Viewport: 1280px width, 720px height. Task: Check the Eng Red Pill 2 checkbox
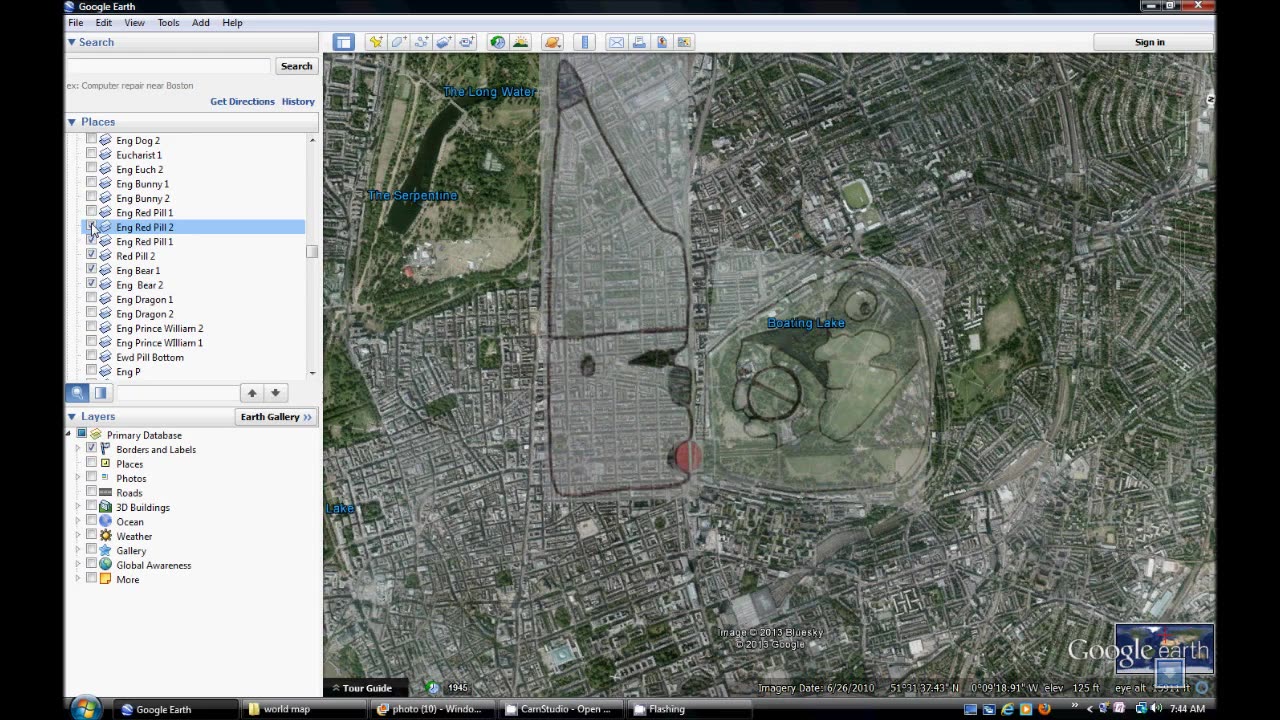click(91, 227)
